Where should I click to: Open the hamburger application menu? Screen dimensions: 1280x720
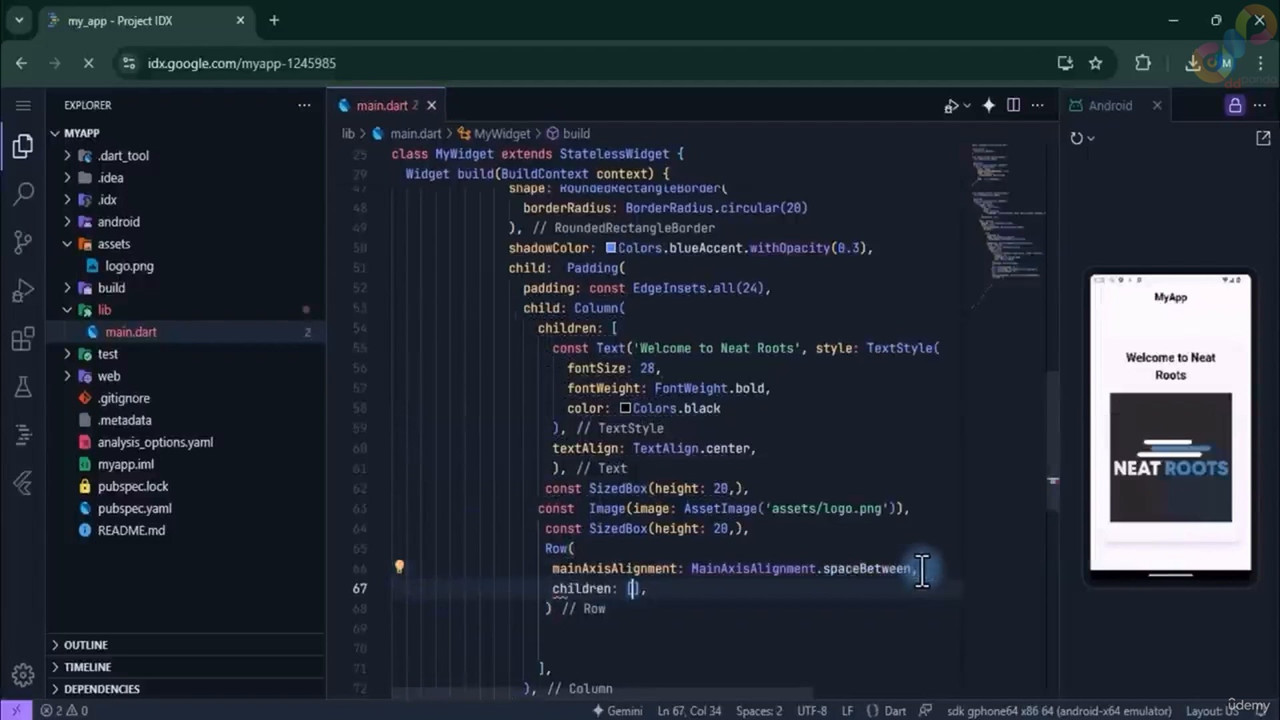[23, 105]
